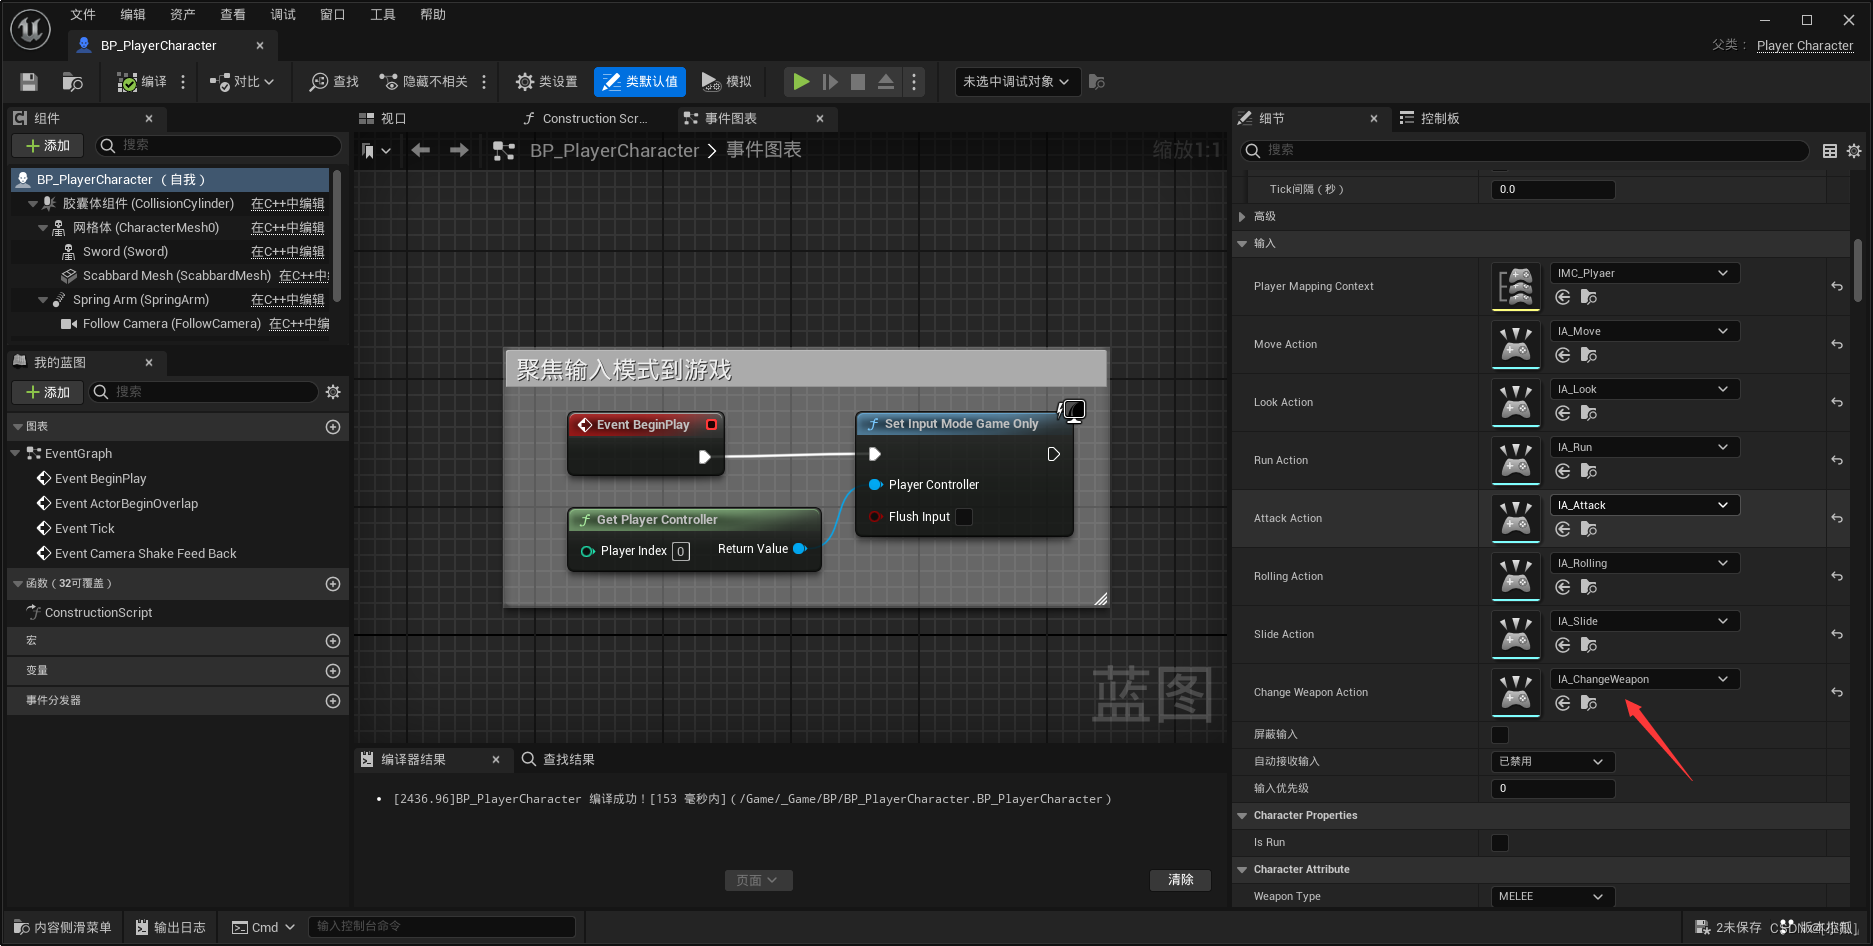Click the My Blueprint settings gear icon

point(333,392)
